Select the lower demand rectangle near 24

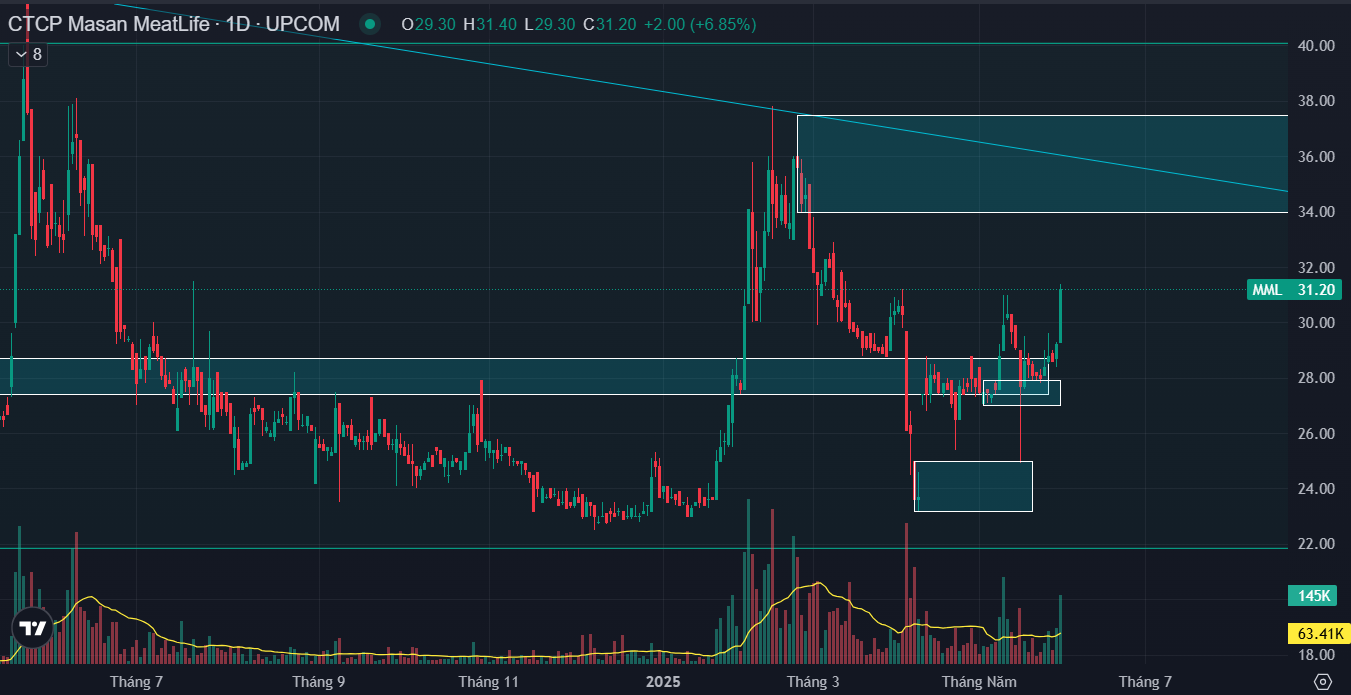point(973,486)
